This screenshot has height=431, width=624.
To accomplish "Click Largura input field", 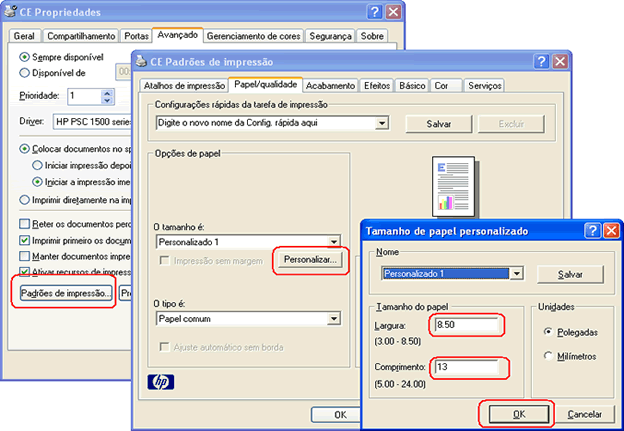I will (466, 325).
